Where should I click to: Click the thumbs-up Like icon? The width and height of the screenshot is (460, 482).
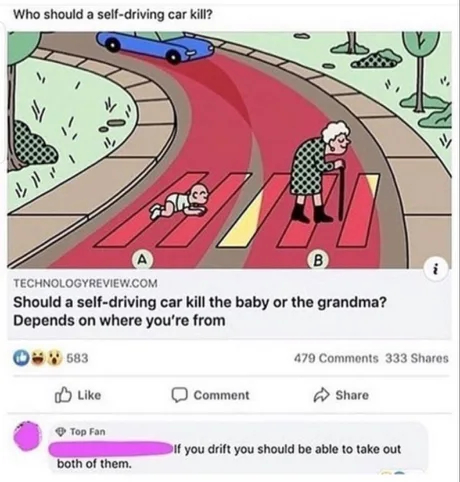tap(63, 395)
